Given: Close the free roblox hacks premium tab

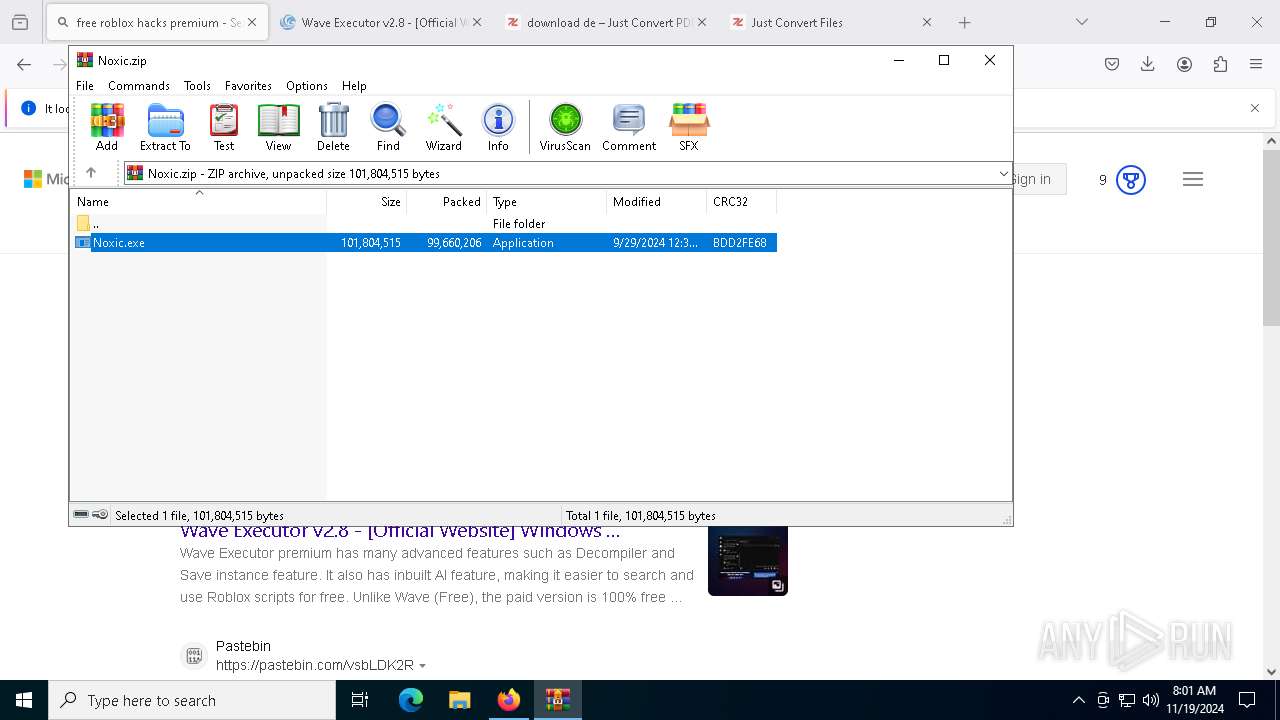Looking at the screenshot, I should click(x=252, y=22).
